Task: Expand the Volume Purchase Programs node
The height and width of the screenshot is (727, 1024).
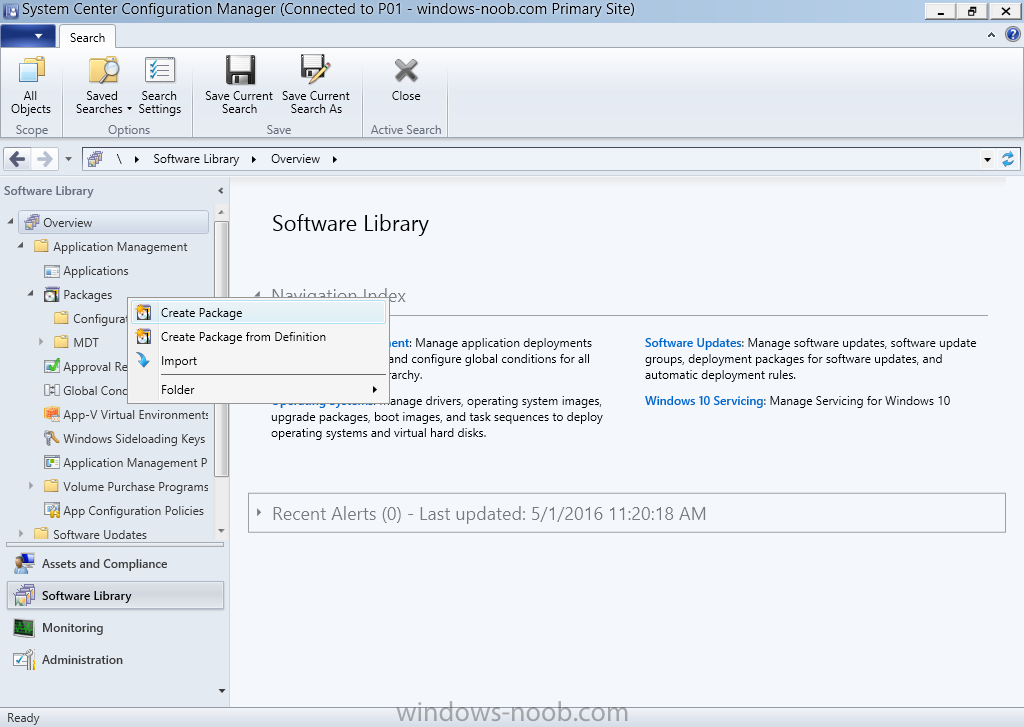Action: pyautogui.click(x=31, y=486)
